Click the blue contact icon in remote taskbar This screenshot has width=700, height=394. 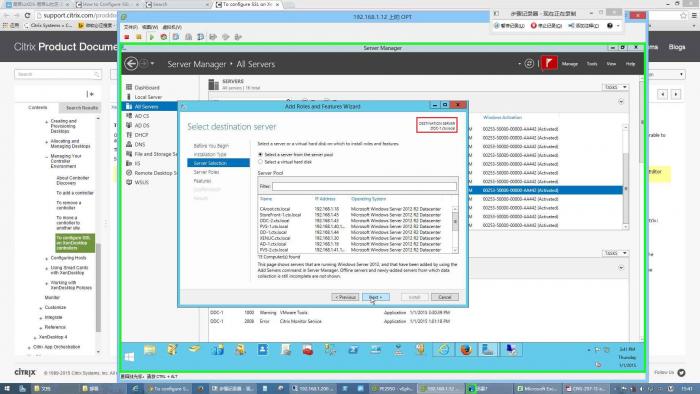262,350
